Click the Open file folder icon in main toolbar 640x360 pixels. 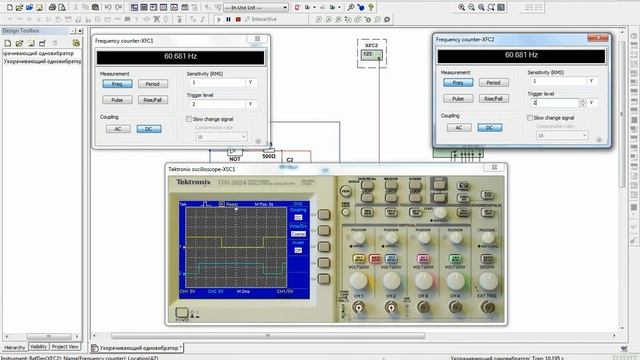tap(19, 7)
